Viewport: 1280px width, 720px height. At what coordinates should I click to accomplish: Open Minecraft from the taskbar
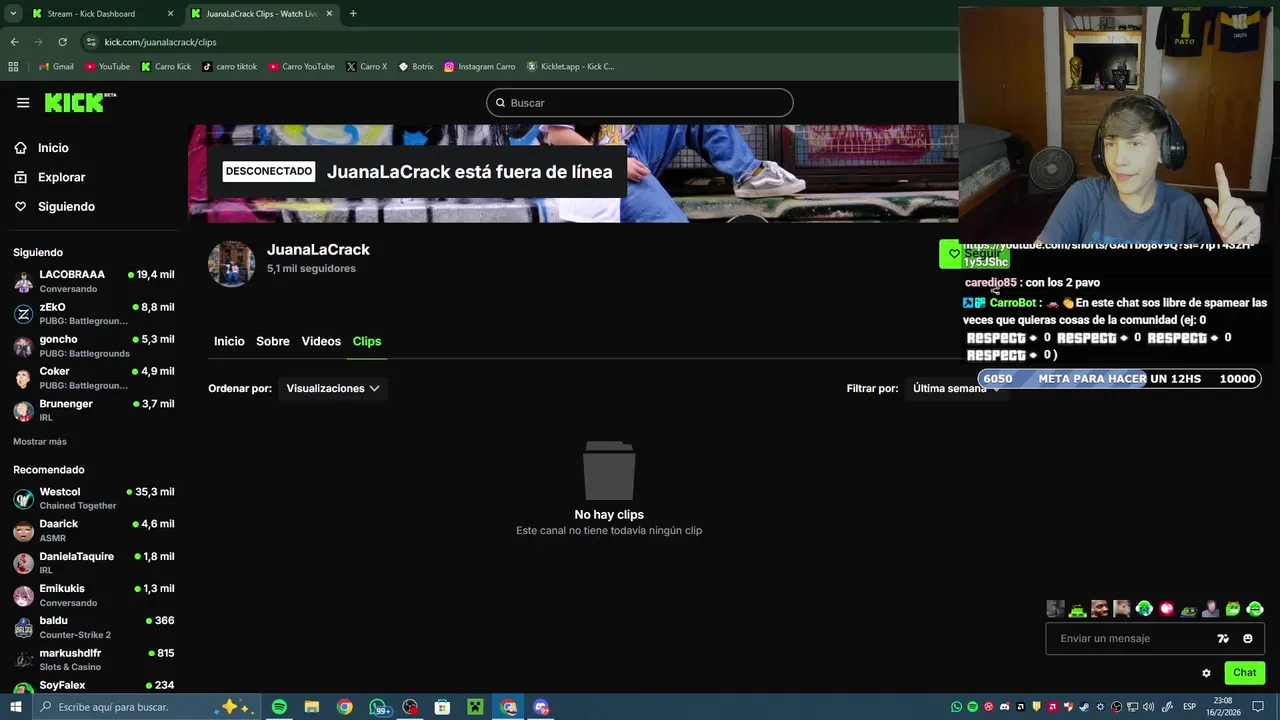[x=475, y=707]
